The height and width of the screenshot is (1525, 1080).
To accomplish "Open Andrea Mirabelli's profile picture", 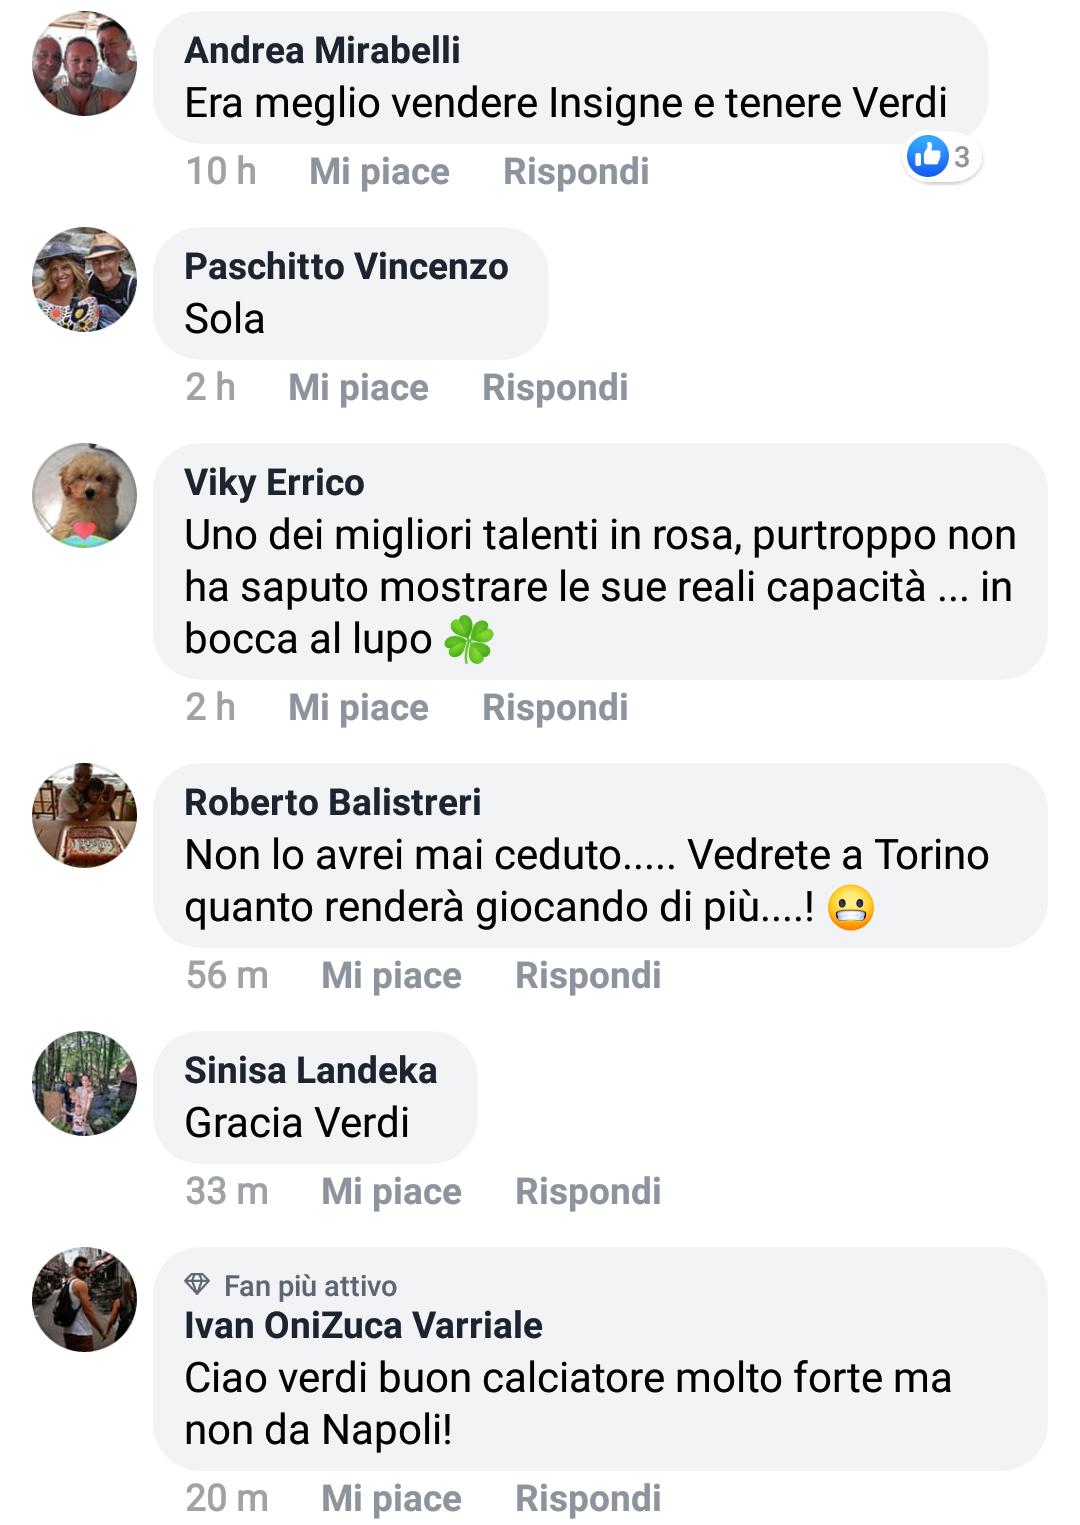I will [84, 64].
